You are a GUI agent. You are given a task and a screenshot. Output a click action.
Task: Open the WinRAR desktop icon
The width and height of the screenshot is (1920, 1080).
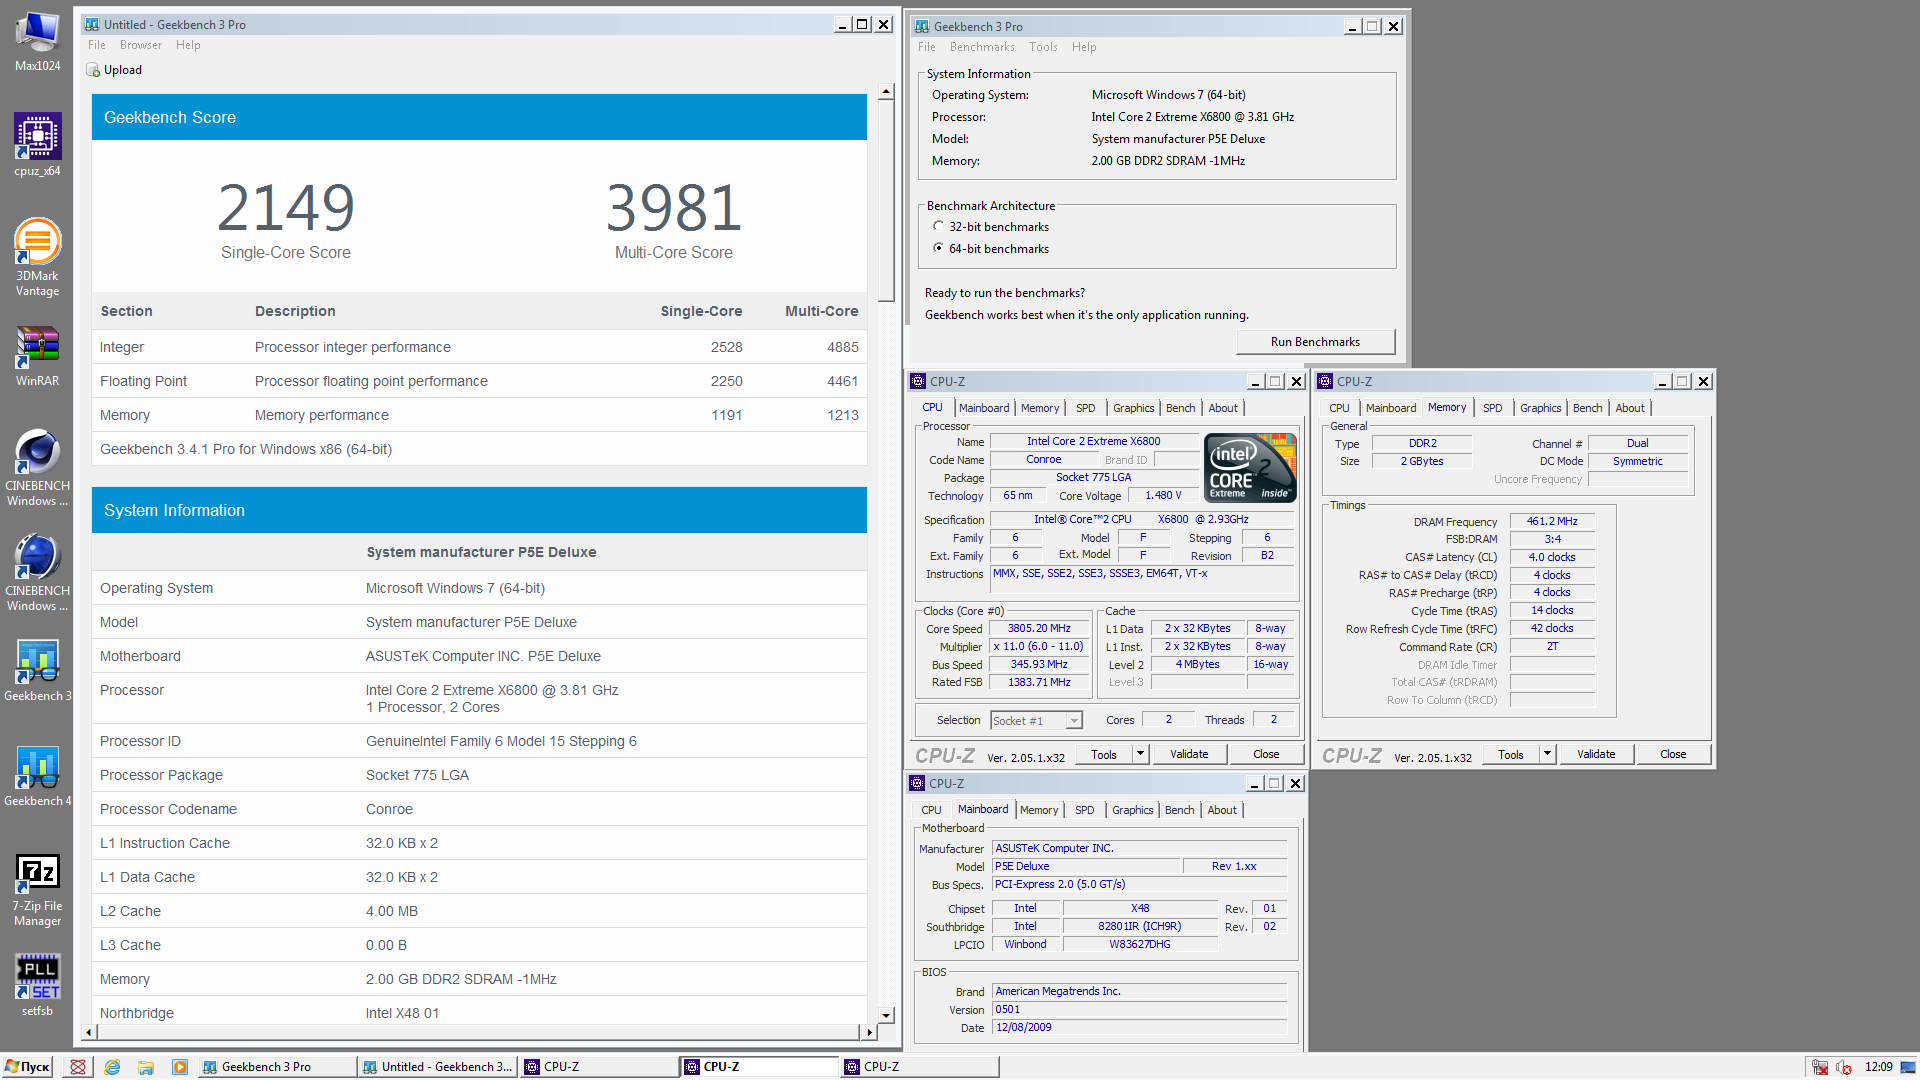pos(37,357)
